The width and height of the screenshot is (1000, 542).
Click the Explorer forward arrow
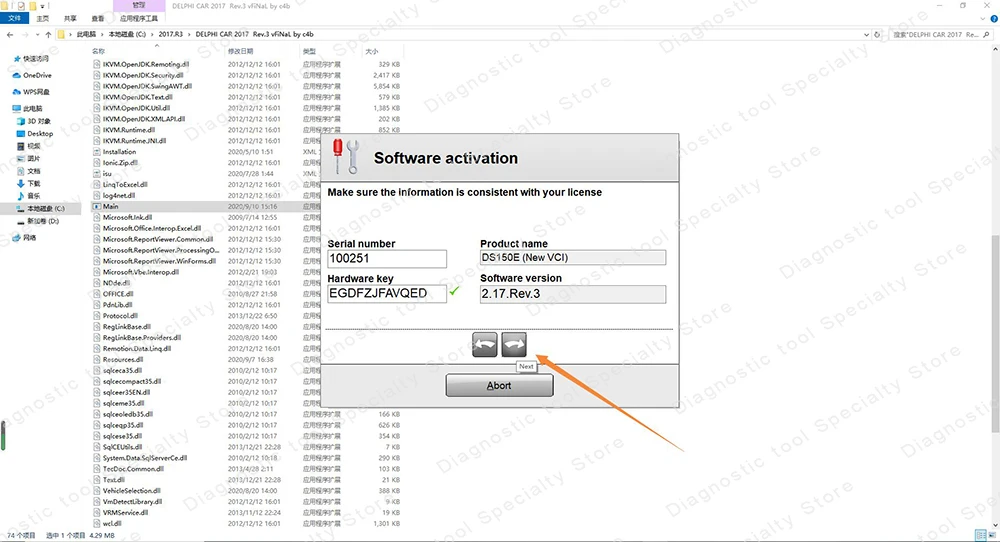point(25,34)
